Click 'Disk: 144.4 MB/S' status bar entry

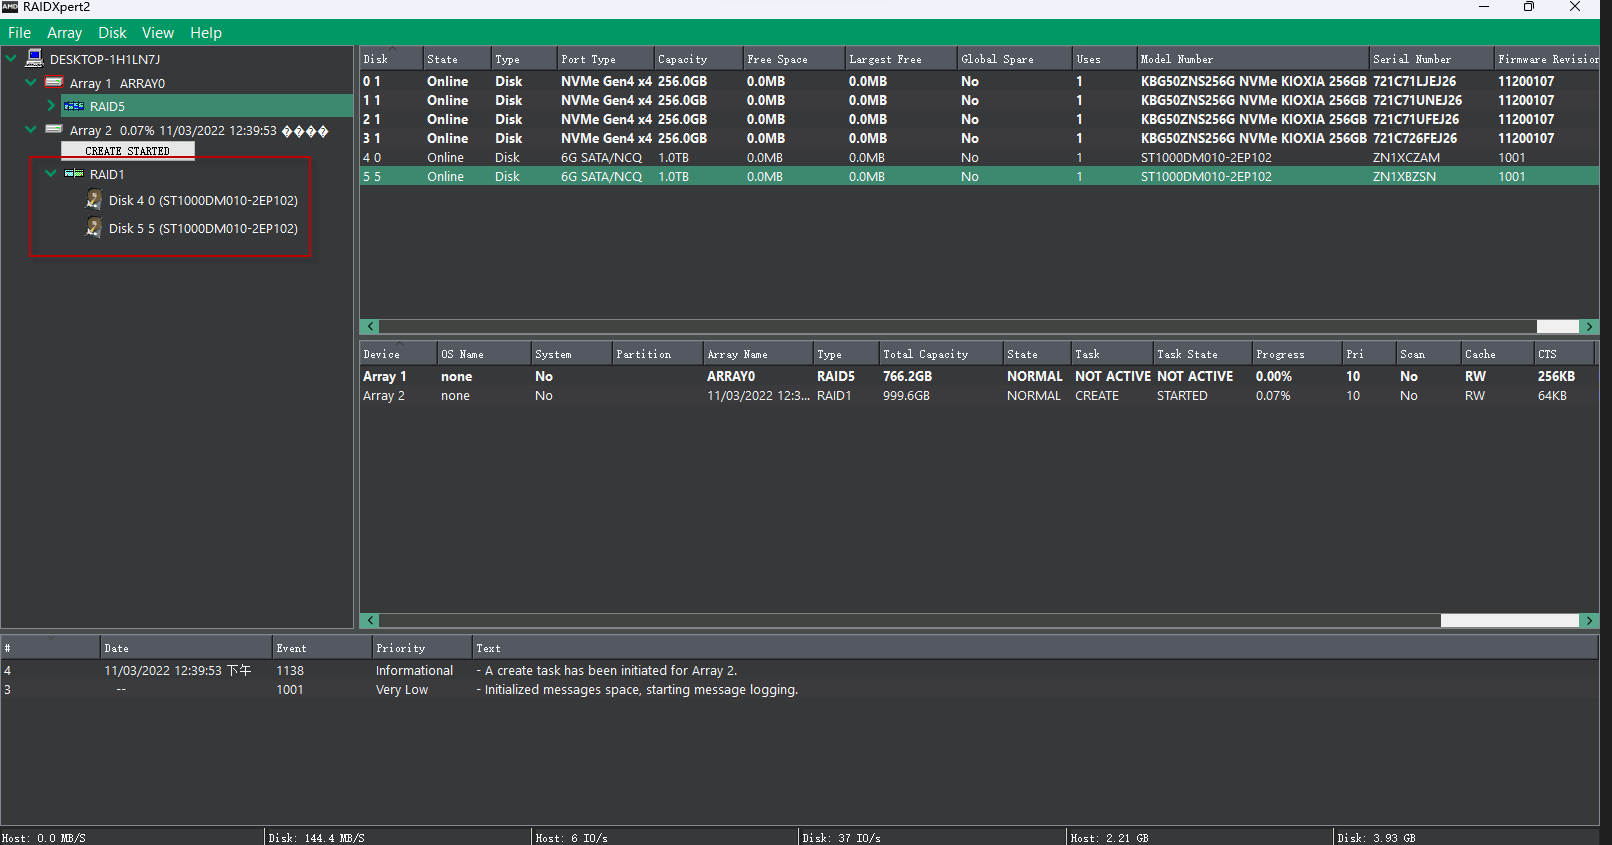point(397,837)
